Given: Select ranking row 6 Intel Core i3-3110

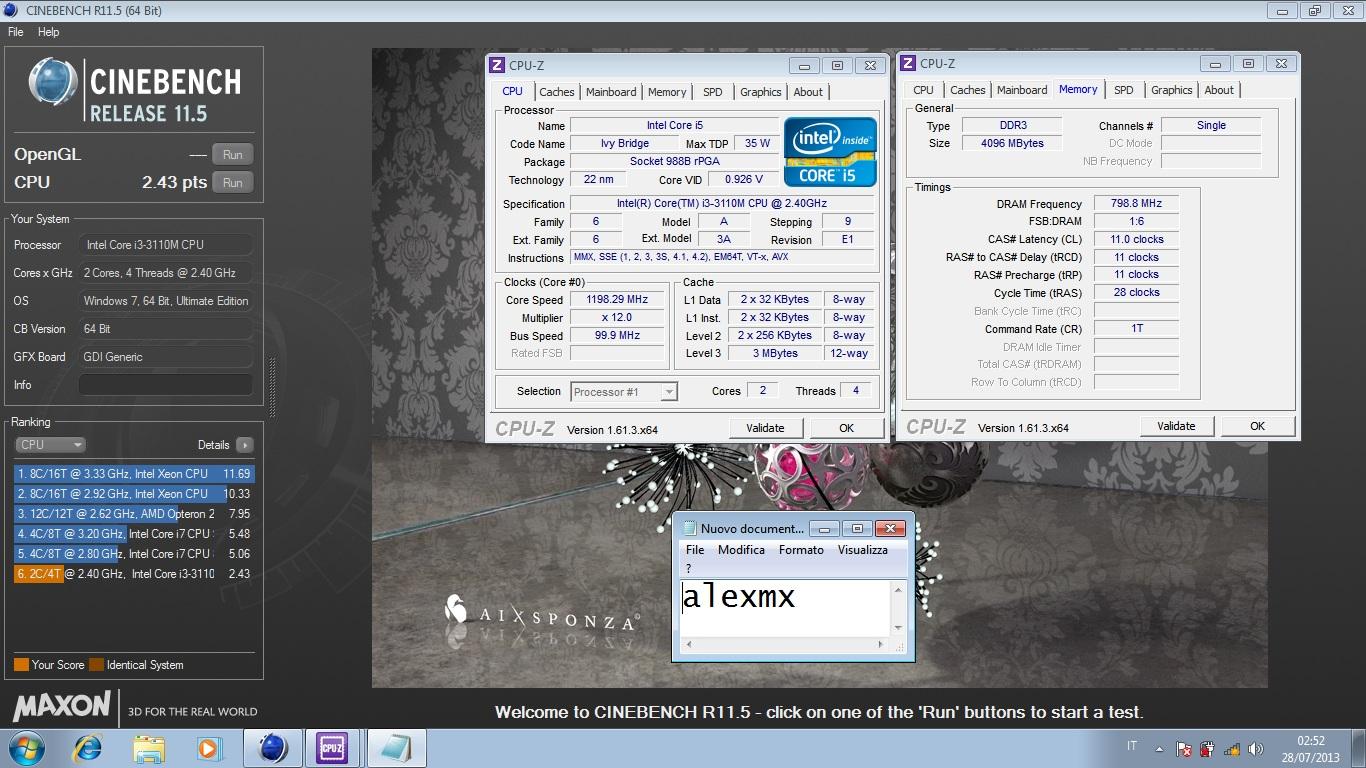Looking at the screenshot, I should (x=133, y=574).
